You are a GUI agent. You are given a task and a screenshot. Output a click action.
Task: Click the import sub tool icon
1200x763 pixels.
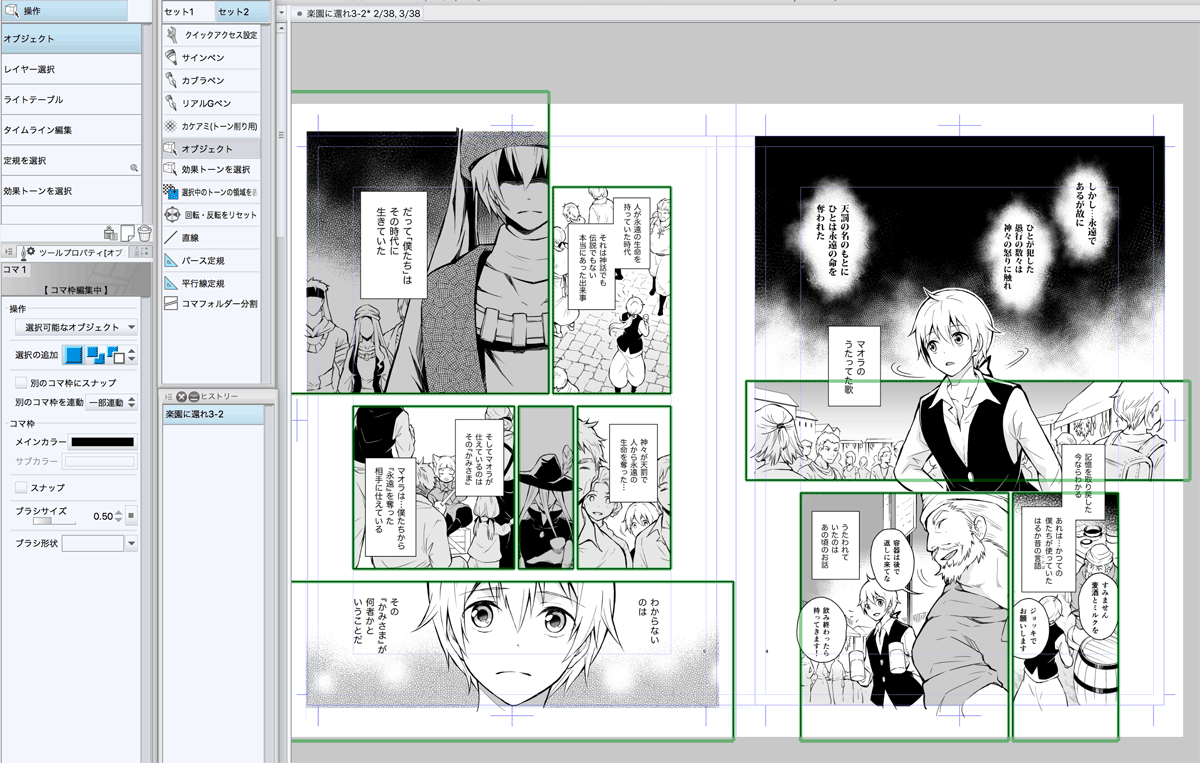click(111, 233)
